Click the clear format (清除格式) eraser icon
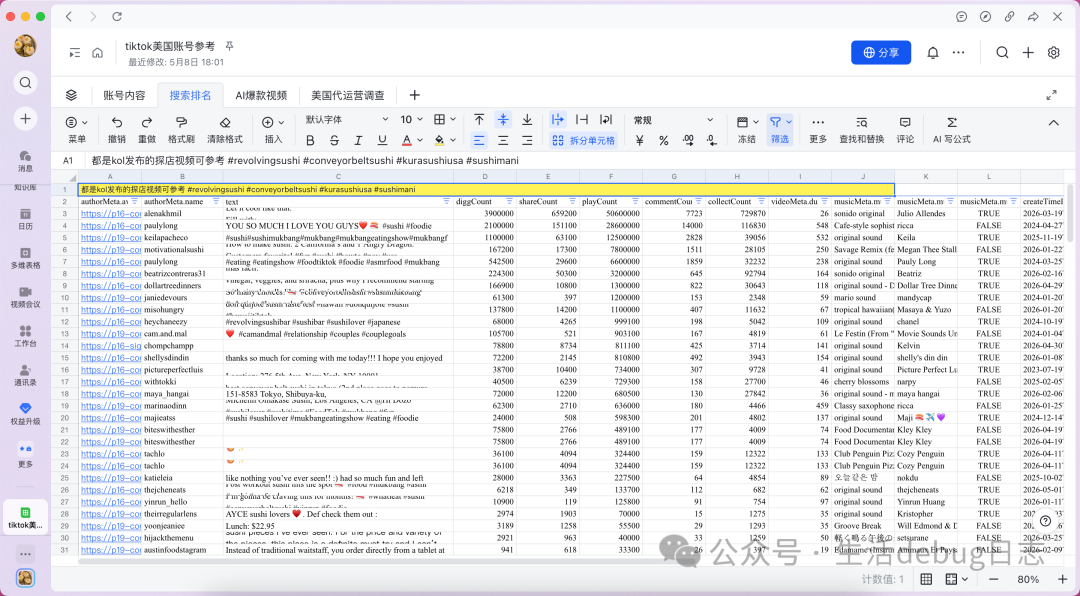This screenshot has width=1080, height=596. (225, 123)
